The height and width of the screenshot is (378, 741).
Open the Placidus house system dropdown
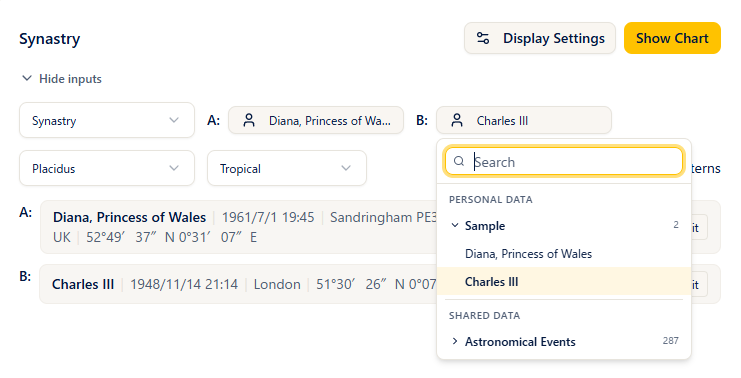point(107,168)
